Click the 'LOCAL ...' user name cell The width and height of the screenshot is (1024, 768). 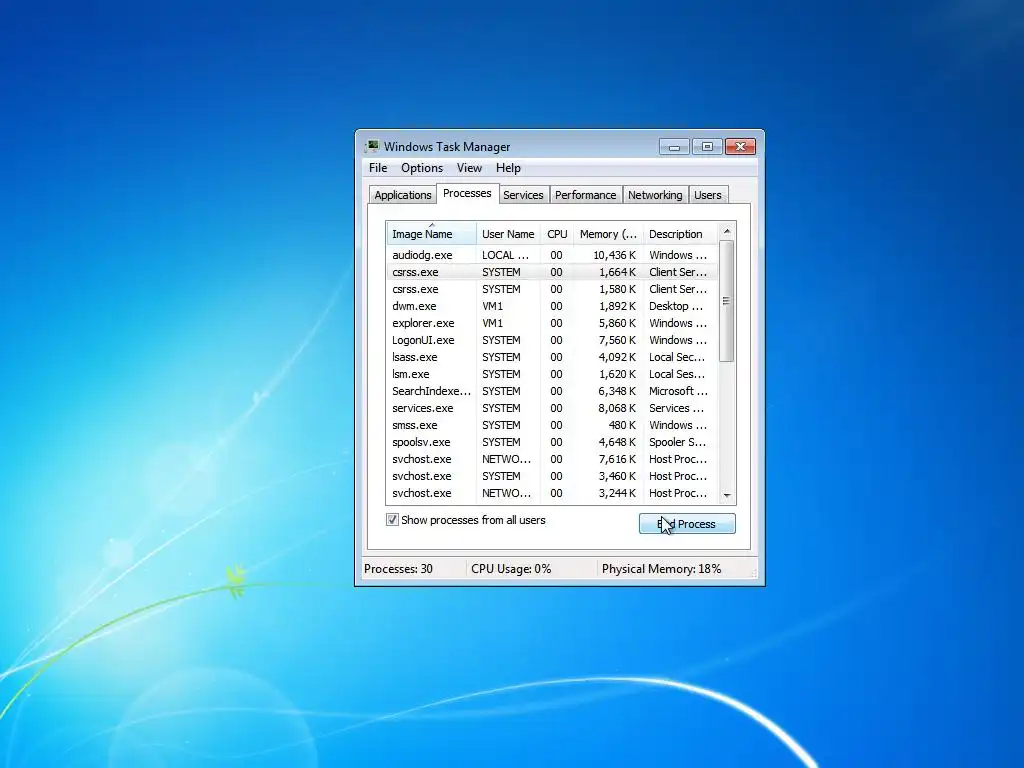pyautogui.click(x=505, y=255)
